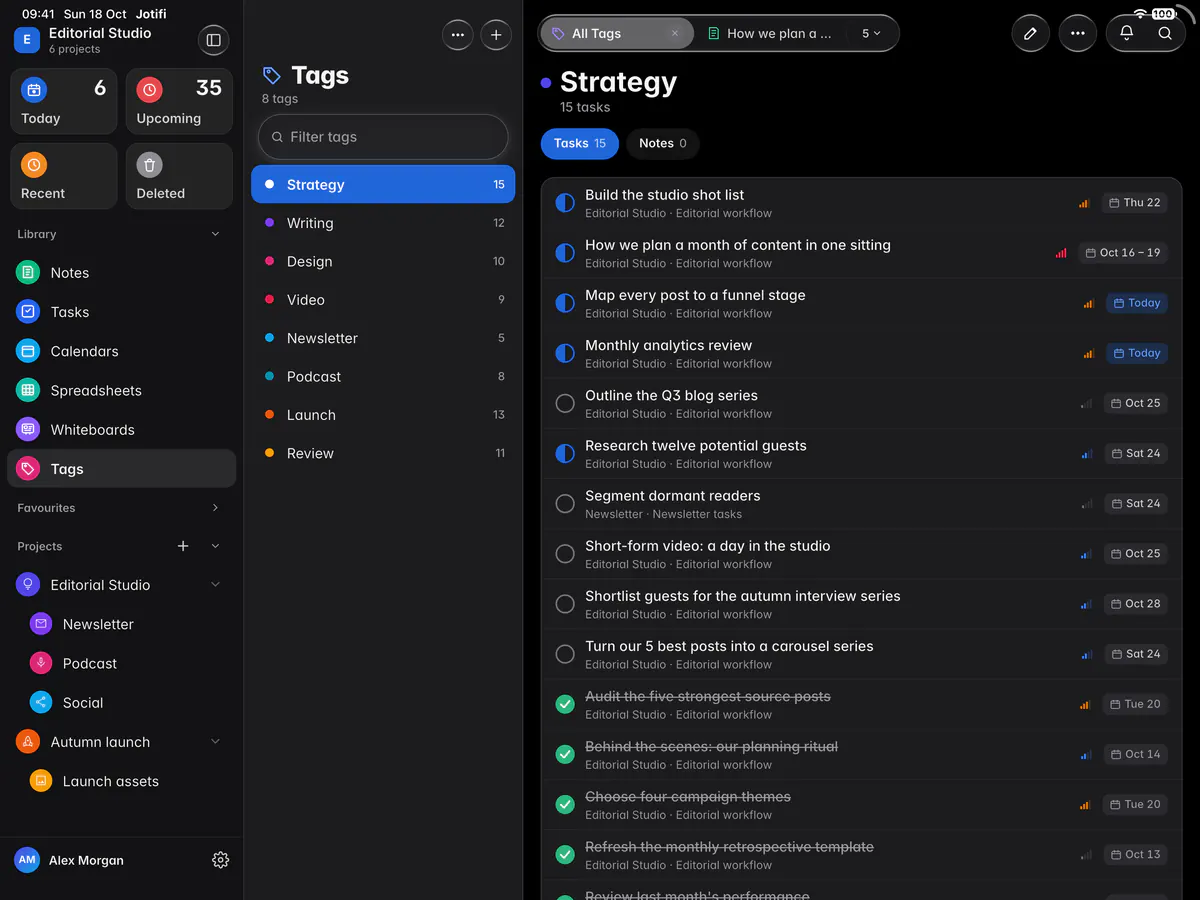1200x900 pixels.
Task: Open the Newsletter project
Action: [121, 624]
